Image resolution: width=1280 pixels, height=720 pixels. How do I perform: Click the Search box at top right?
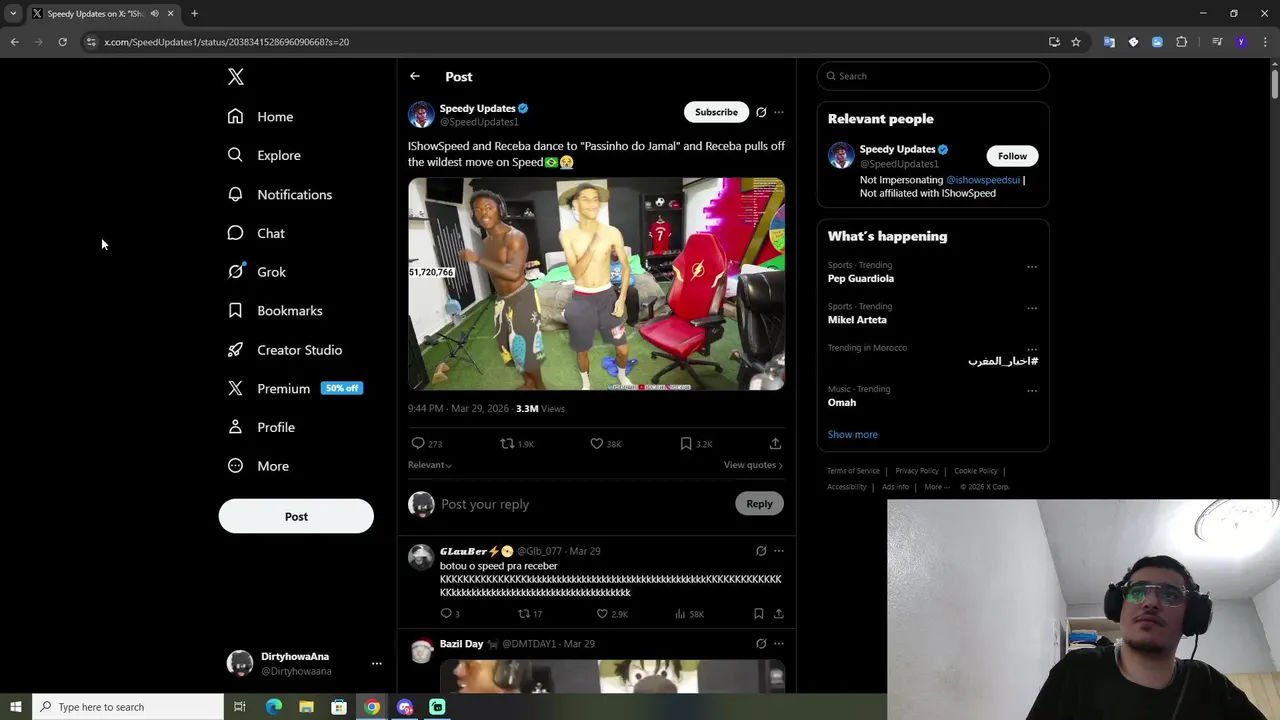pos(933,76)
